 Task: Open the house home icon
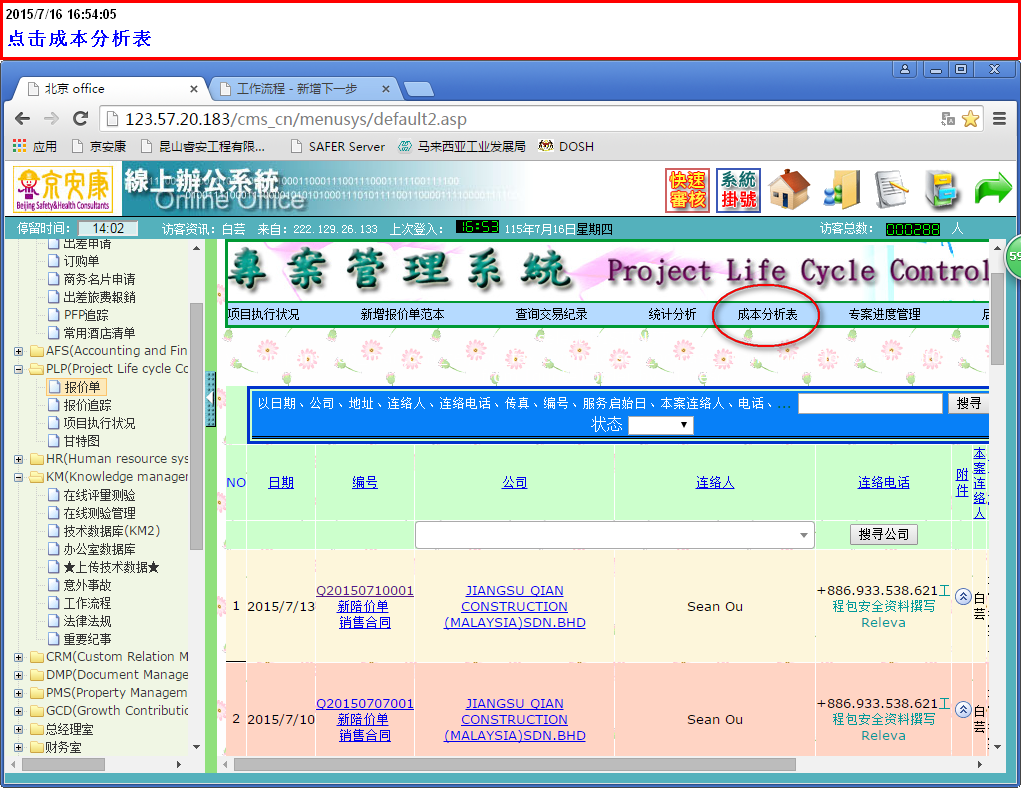[789, 190]
